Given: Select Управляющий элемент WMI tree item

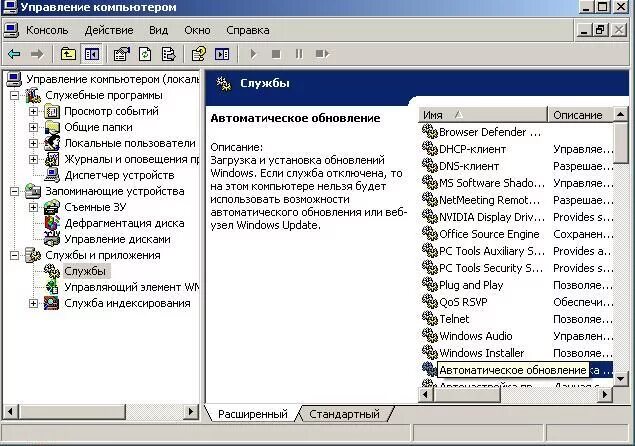Looking at the screenshot, I should tap(131, 287).
